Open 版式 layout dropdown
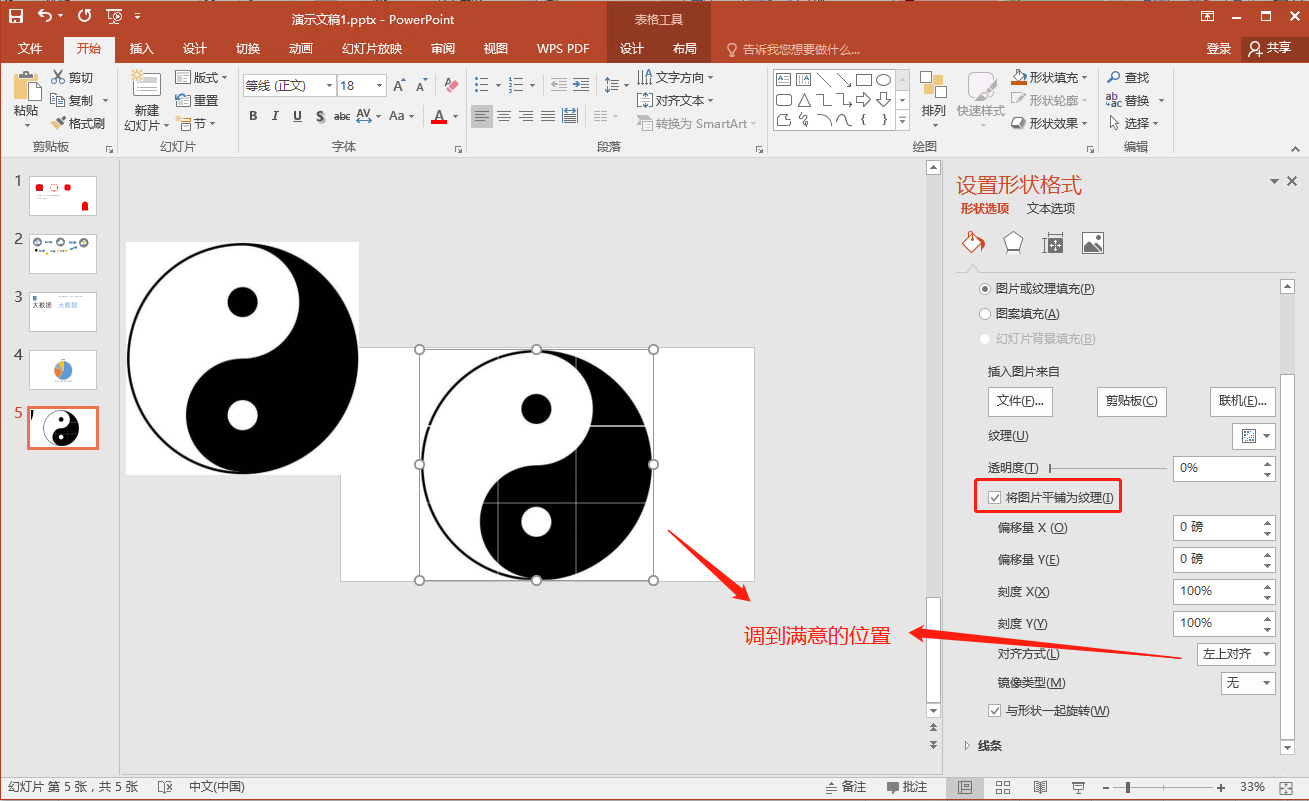Image resolution: width=1309 pixels, height=801 pixels. click(x=201, y=77)
